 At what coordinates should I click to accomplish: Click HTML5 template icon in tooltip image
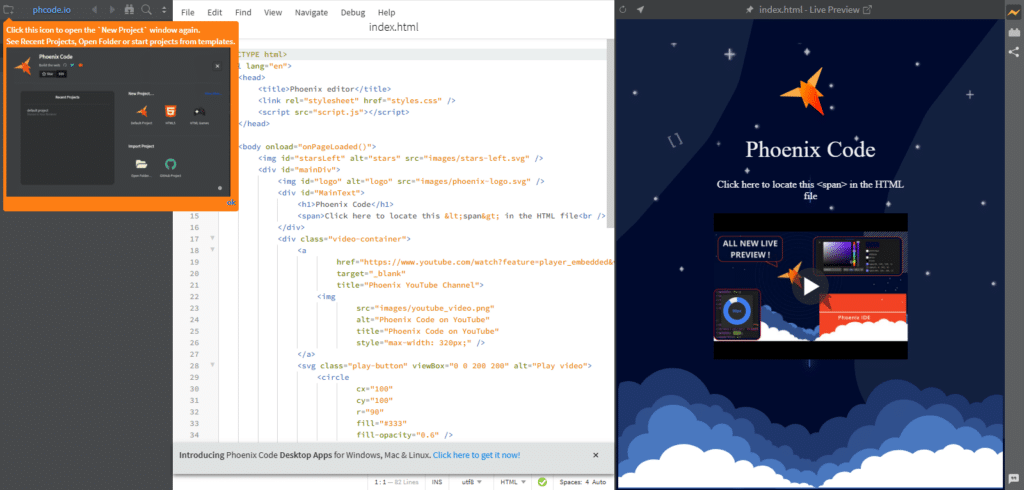170,113
